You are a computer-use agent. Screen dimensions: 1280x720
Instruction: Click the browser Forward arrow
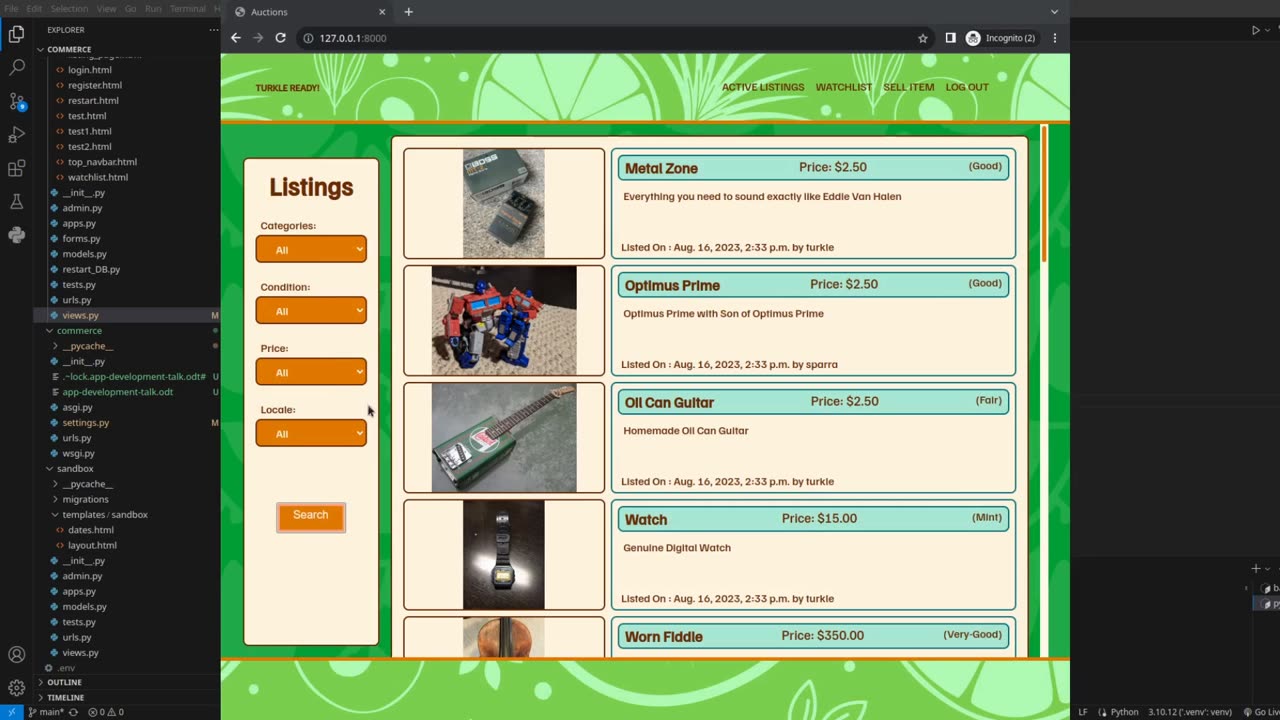(258, 38)
